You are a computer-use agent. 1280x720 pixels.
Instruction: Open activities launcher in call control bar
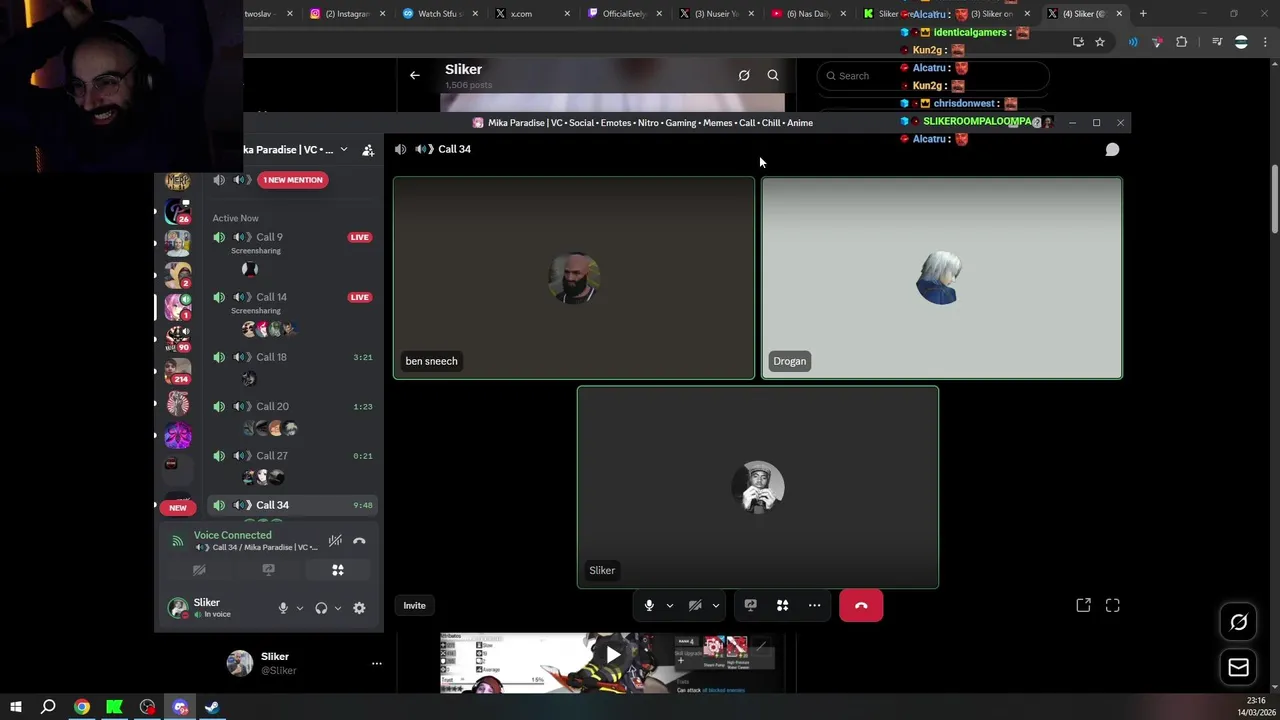click(782, 605)
